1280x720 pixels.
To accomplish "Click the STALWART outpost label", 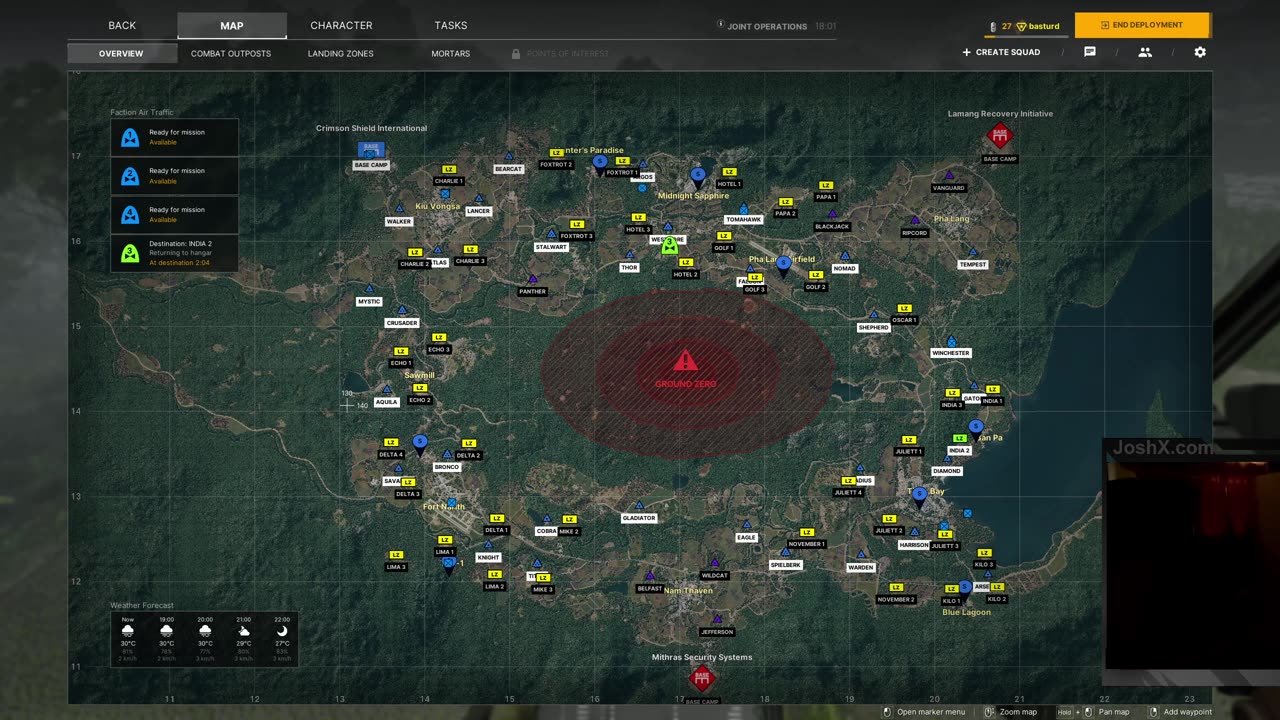I will [551, 247].
